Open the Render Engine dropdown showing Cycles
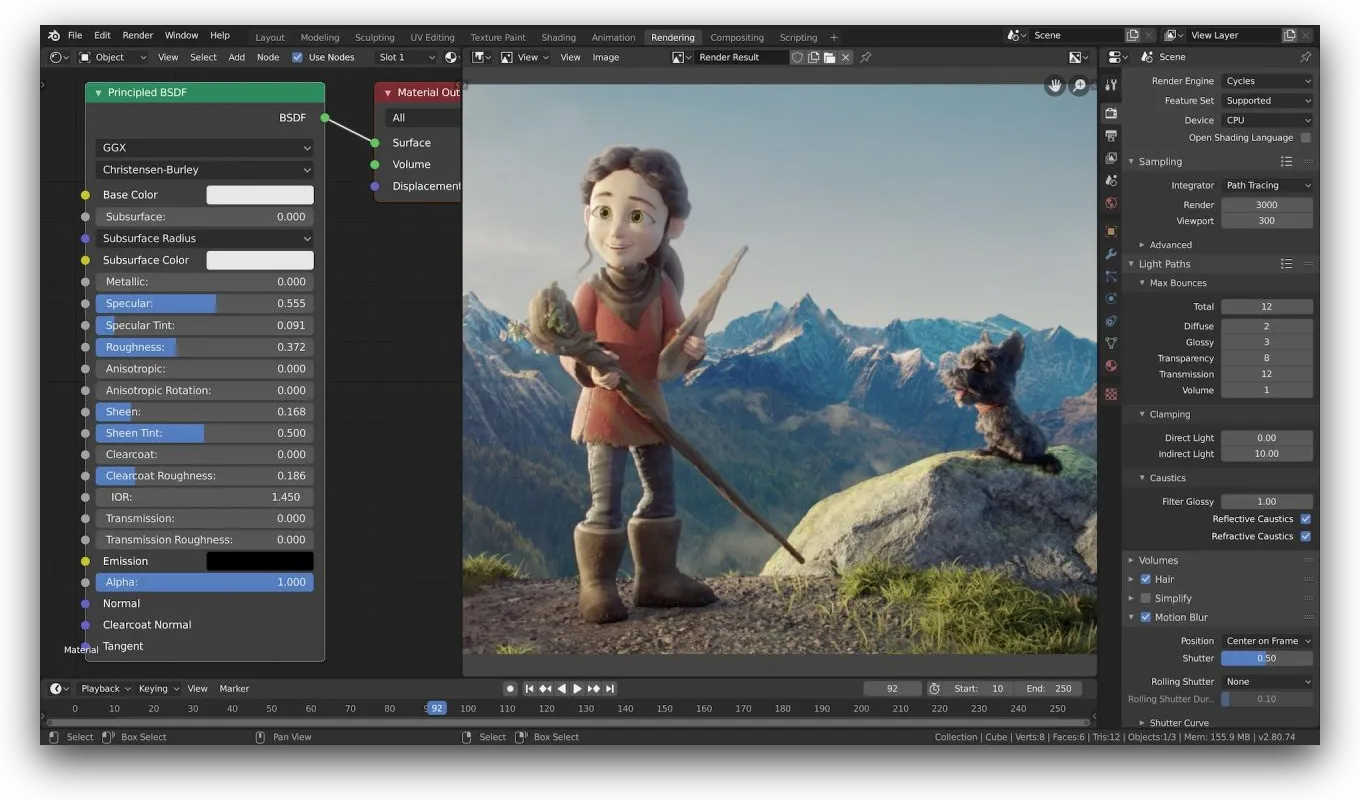Image resolution: width=1360 pixels, height=800 pixels. coord(1267,81)
